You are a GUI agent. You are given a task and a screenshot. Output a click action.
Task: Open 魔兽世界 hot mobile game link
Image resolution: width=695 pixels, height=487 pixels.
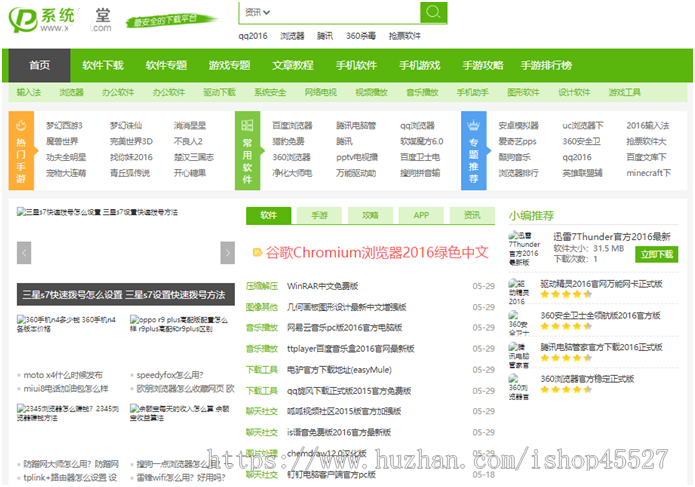point(62,141)
